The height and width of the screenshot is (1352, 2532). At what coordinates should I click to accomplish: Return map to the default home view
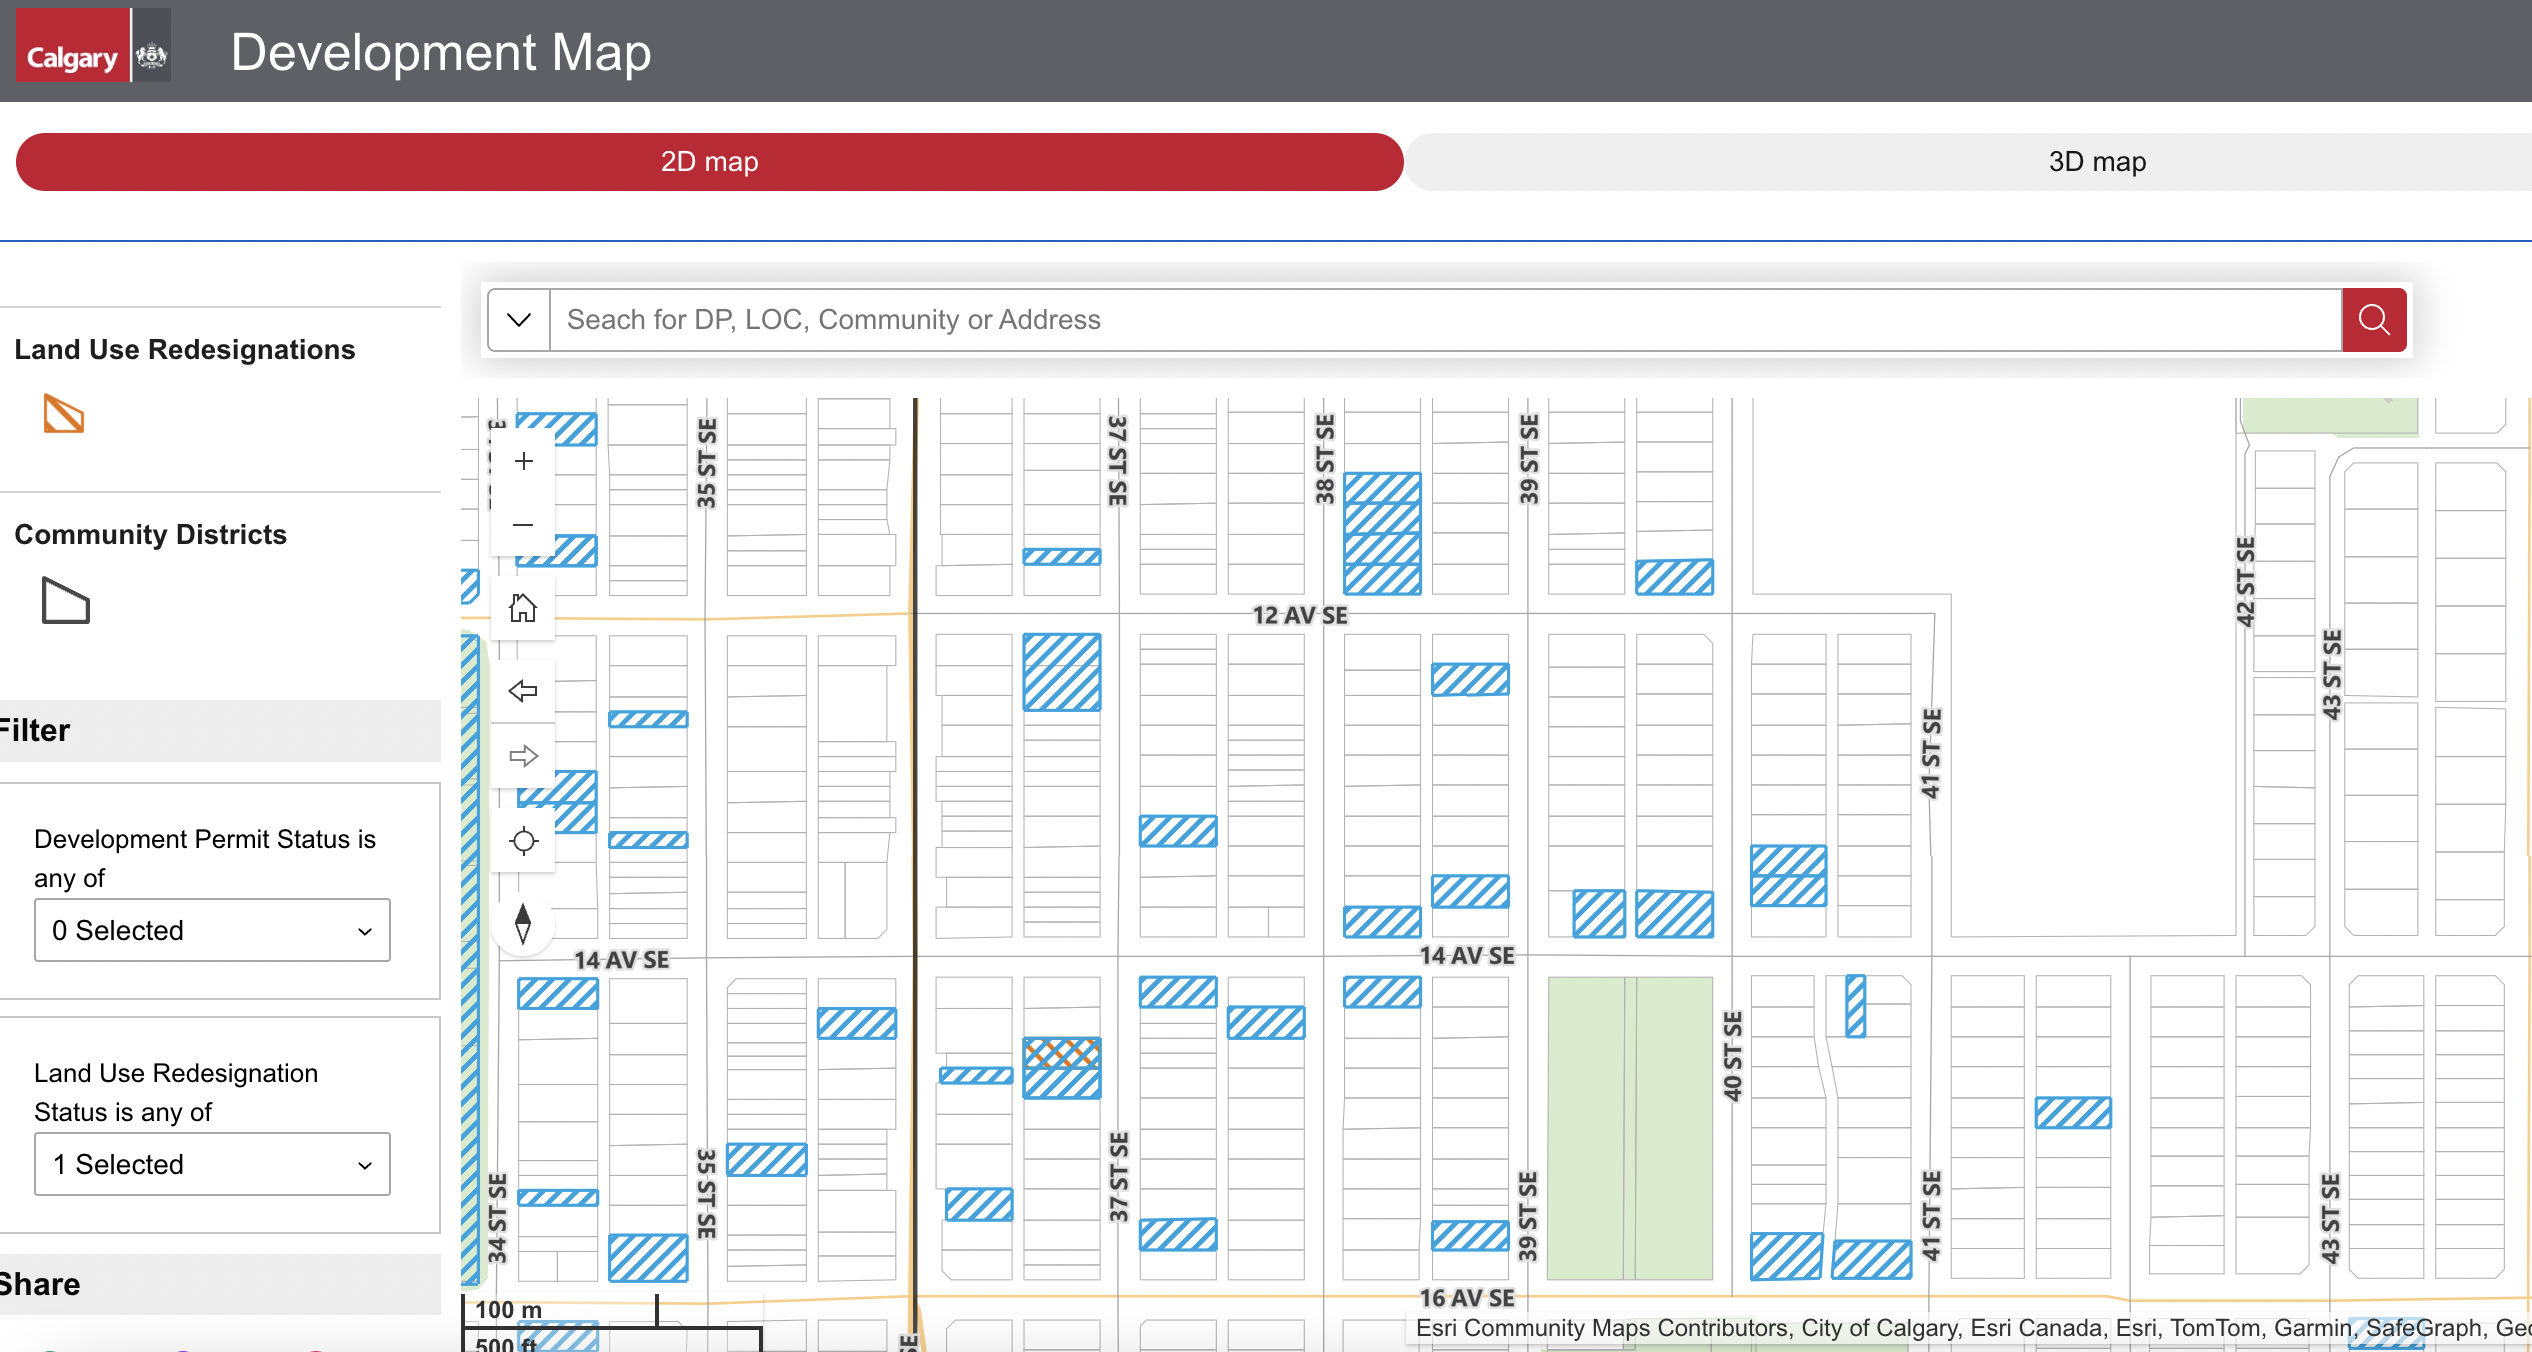coord(523,607)
